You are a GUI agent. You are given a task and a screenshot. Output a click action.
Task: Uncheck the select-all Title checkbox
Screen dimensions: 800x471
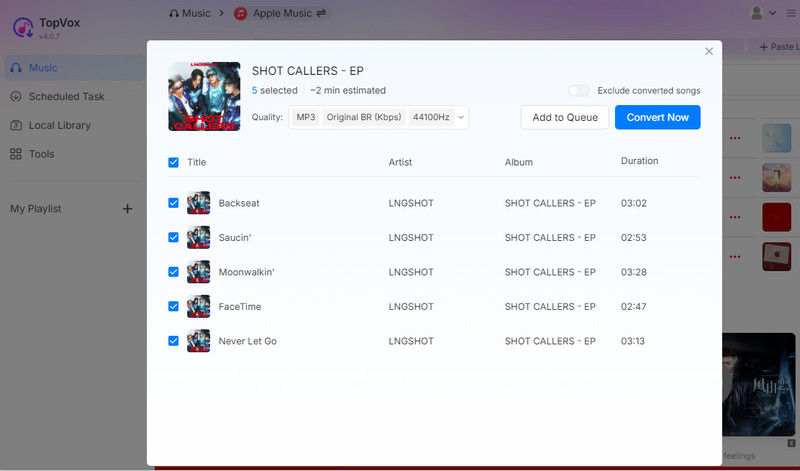coord(174,162)
